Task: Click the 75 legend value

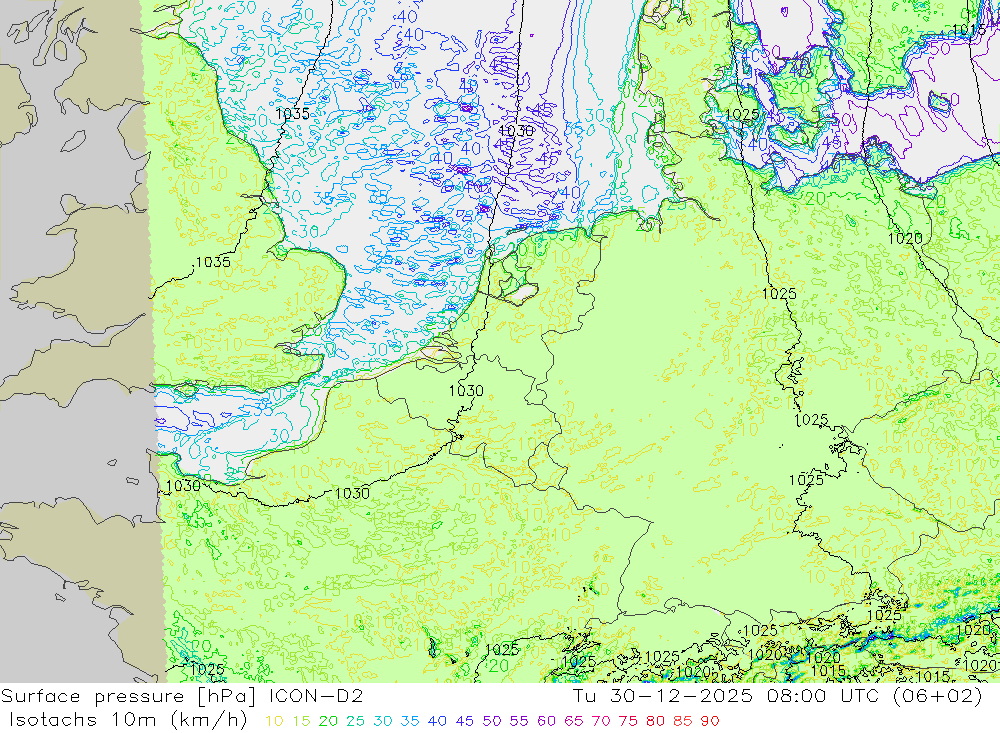Action: pos(628,722)
